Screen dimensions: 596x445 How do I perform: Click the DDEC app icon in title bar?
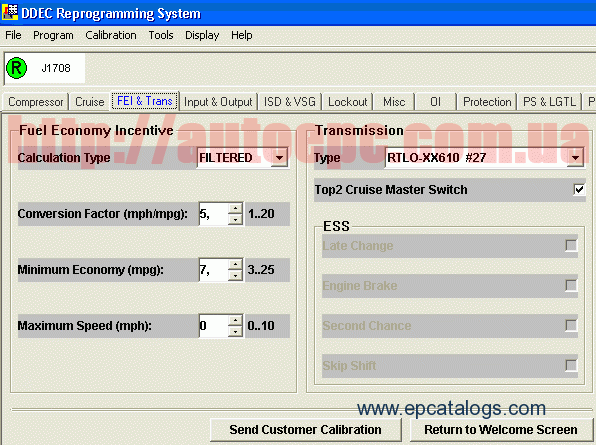click(10, 12)
